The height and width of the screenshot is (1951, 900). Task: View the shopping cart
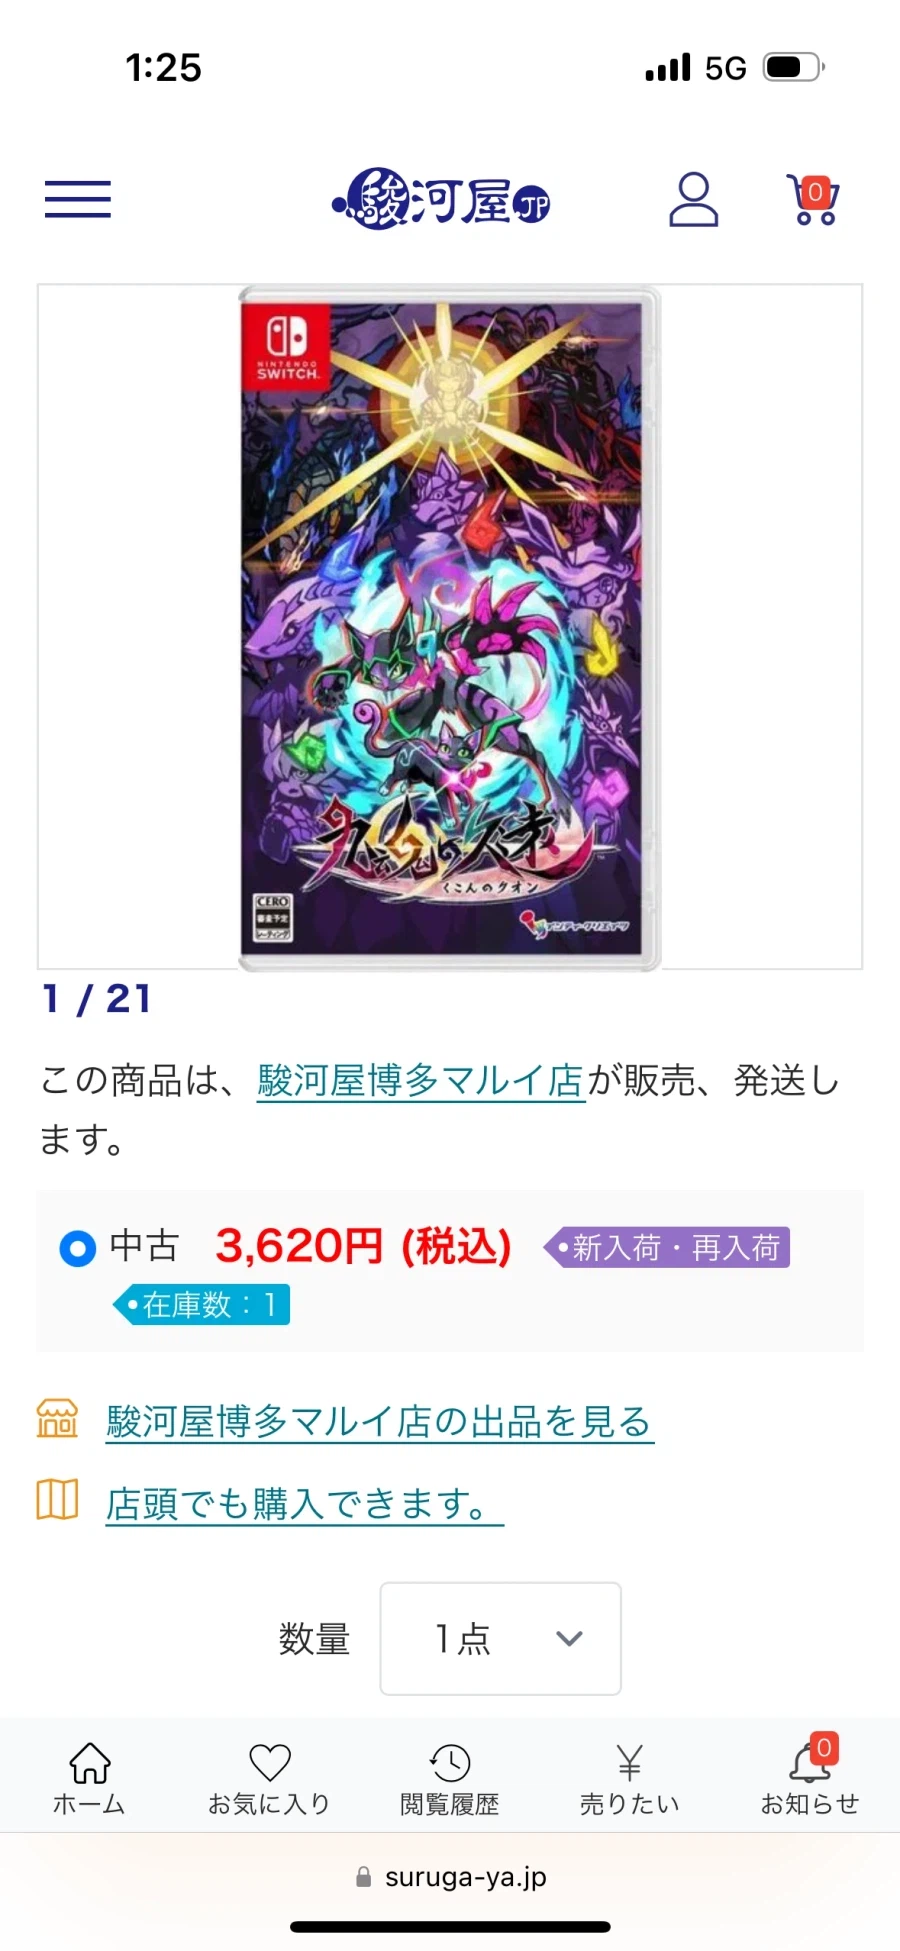813,199
